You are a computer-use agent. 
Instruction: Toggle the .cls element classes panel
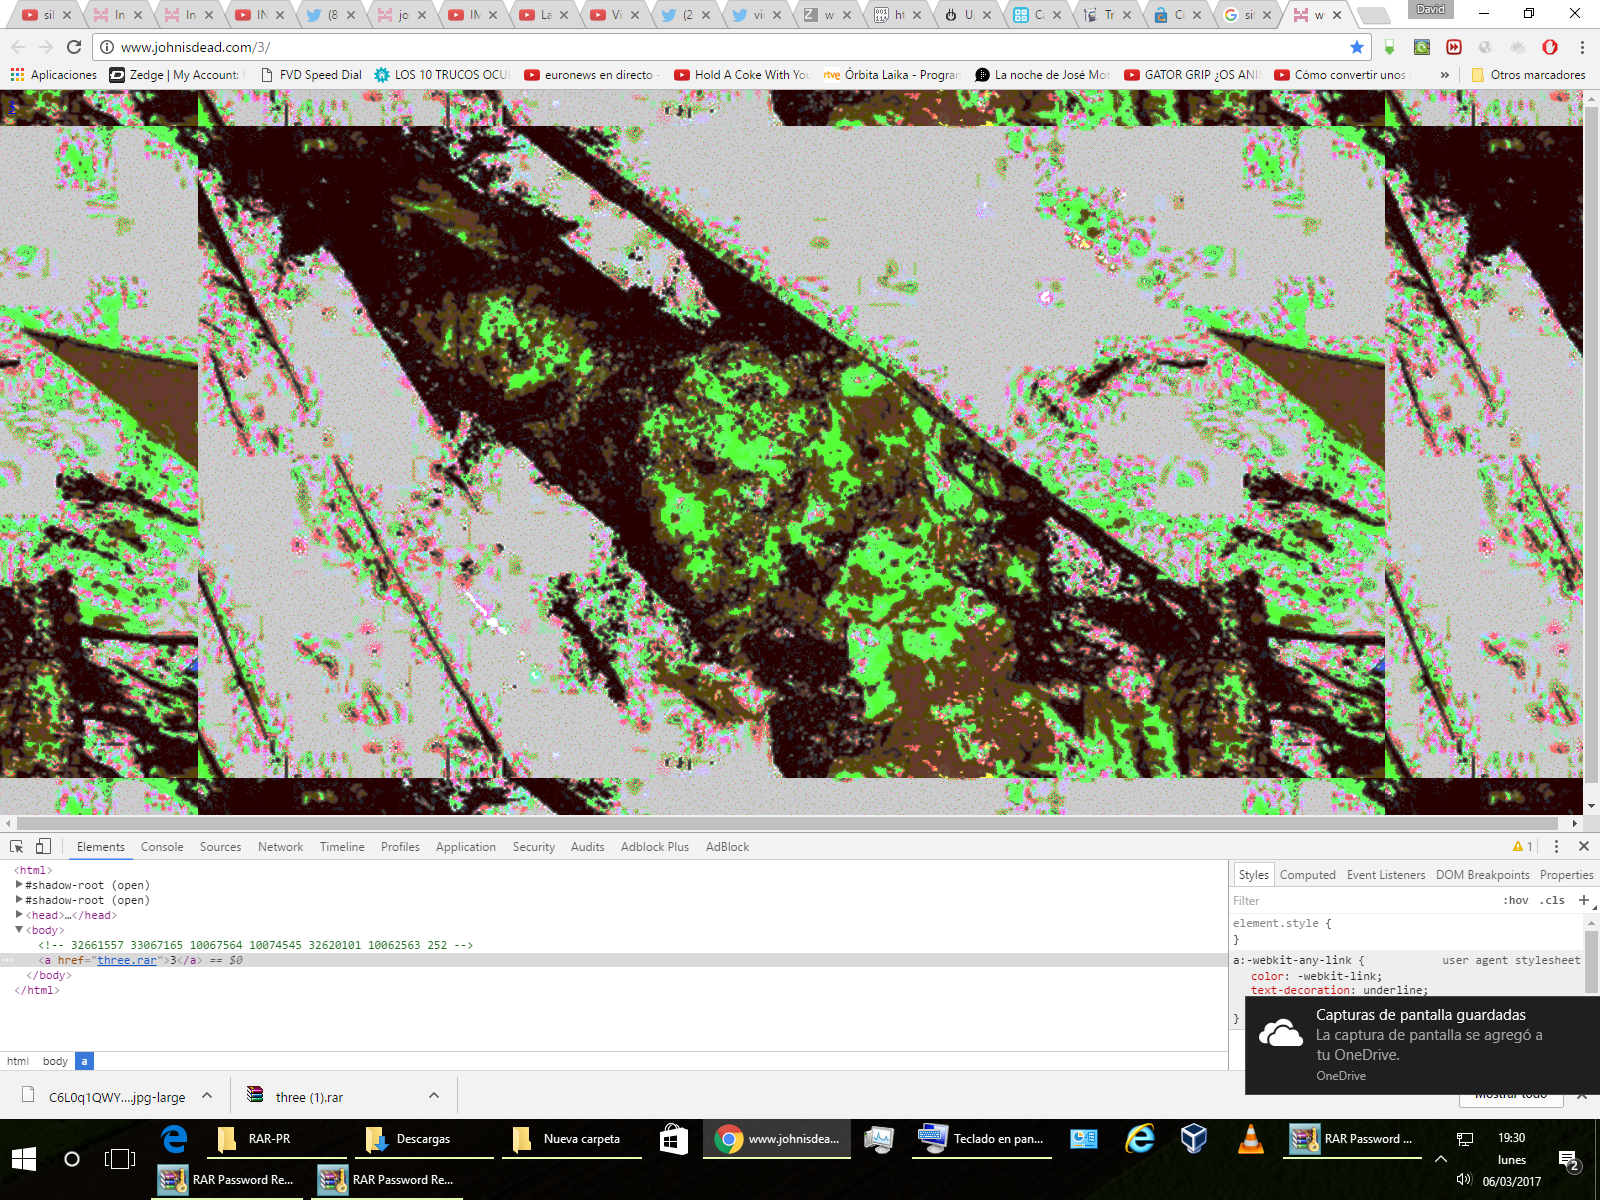[1552, 900]
